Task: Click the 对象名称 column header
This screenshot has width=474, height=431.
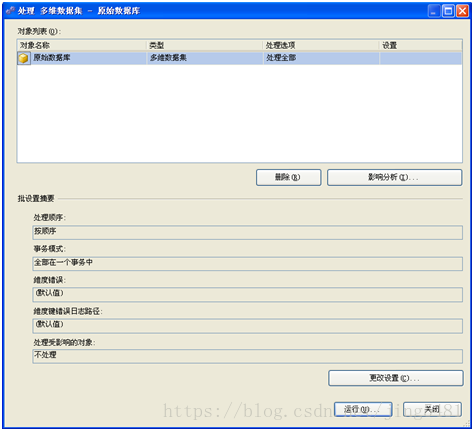Action: click(x=82, y=45)
